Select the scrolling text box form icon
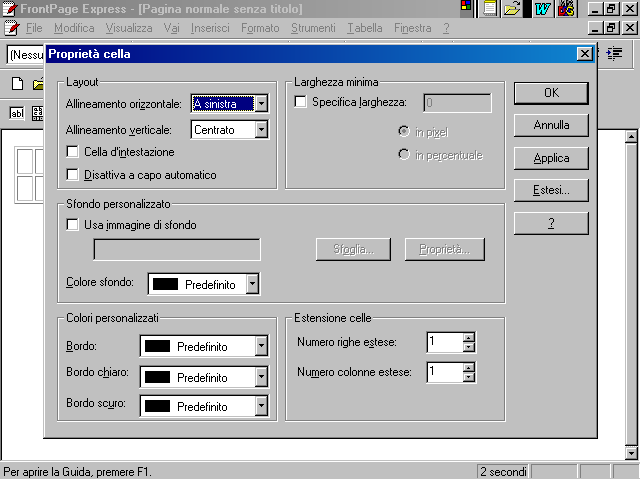Screen dimensions: 640x480 (x=38, y=113)
